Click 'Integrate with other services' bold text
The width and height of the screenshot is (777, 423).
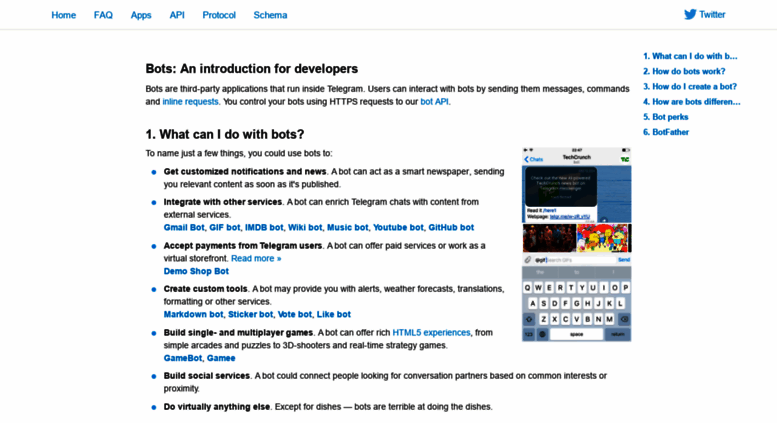click(x=222, y=202)
